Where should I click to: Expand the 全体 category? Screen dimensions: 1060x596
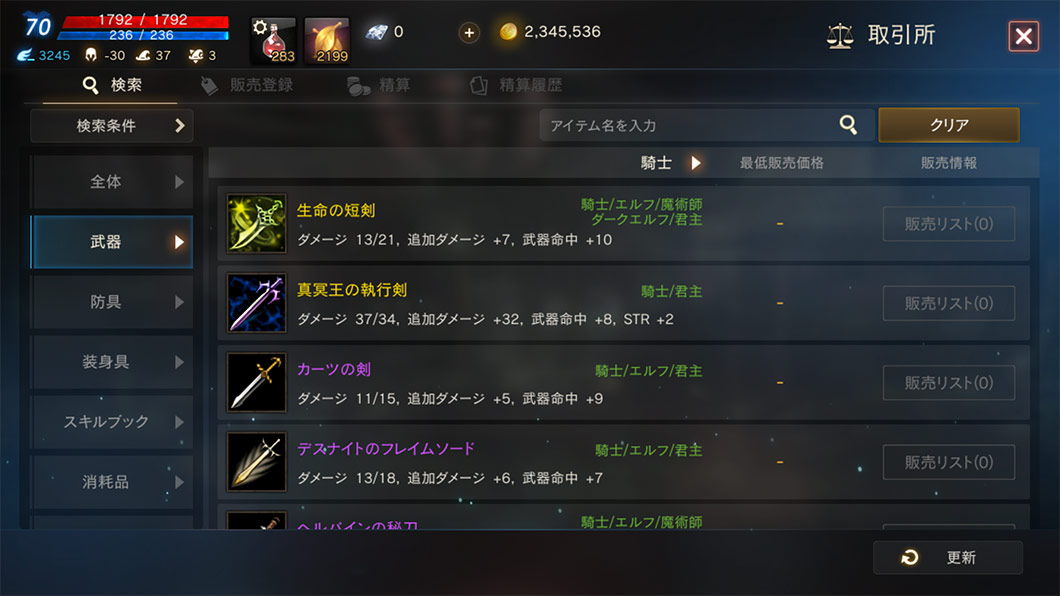click(x=112, y=182)
